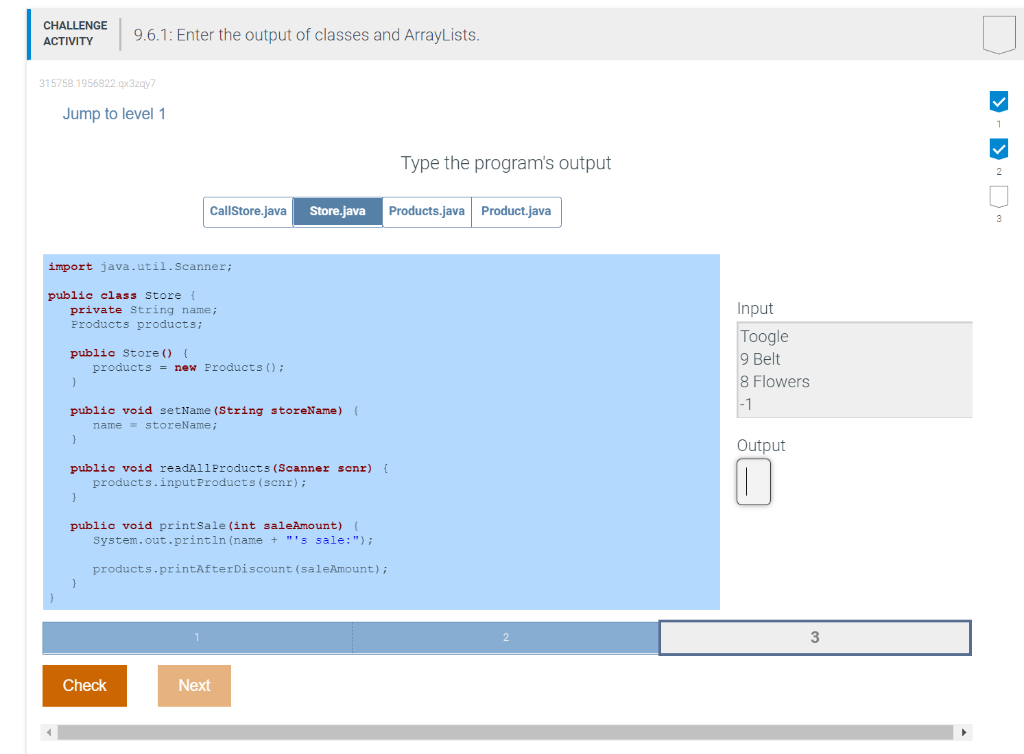Select progress segment 1
The width and height of the screenshot is (1024, 754).
(x=196, y=637)
